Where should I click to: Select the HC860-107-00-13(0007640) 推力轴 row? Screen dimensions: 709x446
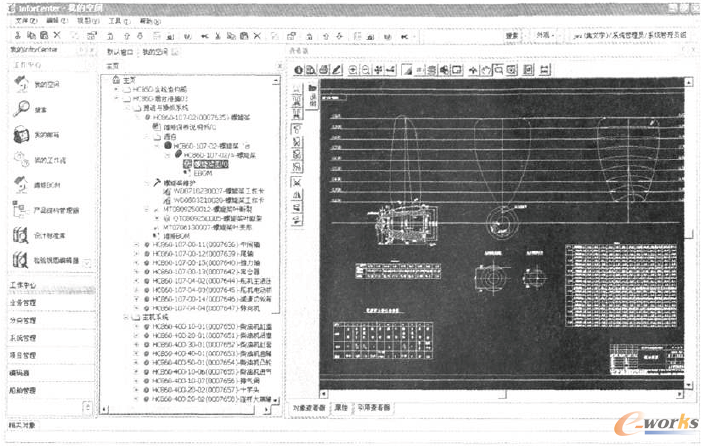(x=206, y=263)
